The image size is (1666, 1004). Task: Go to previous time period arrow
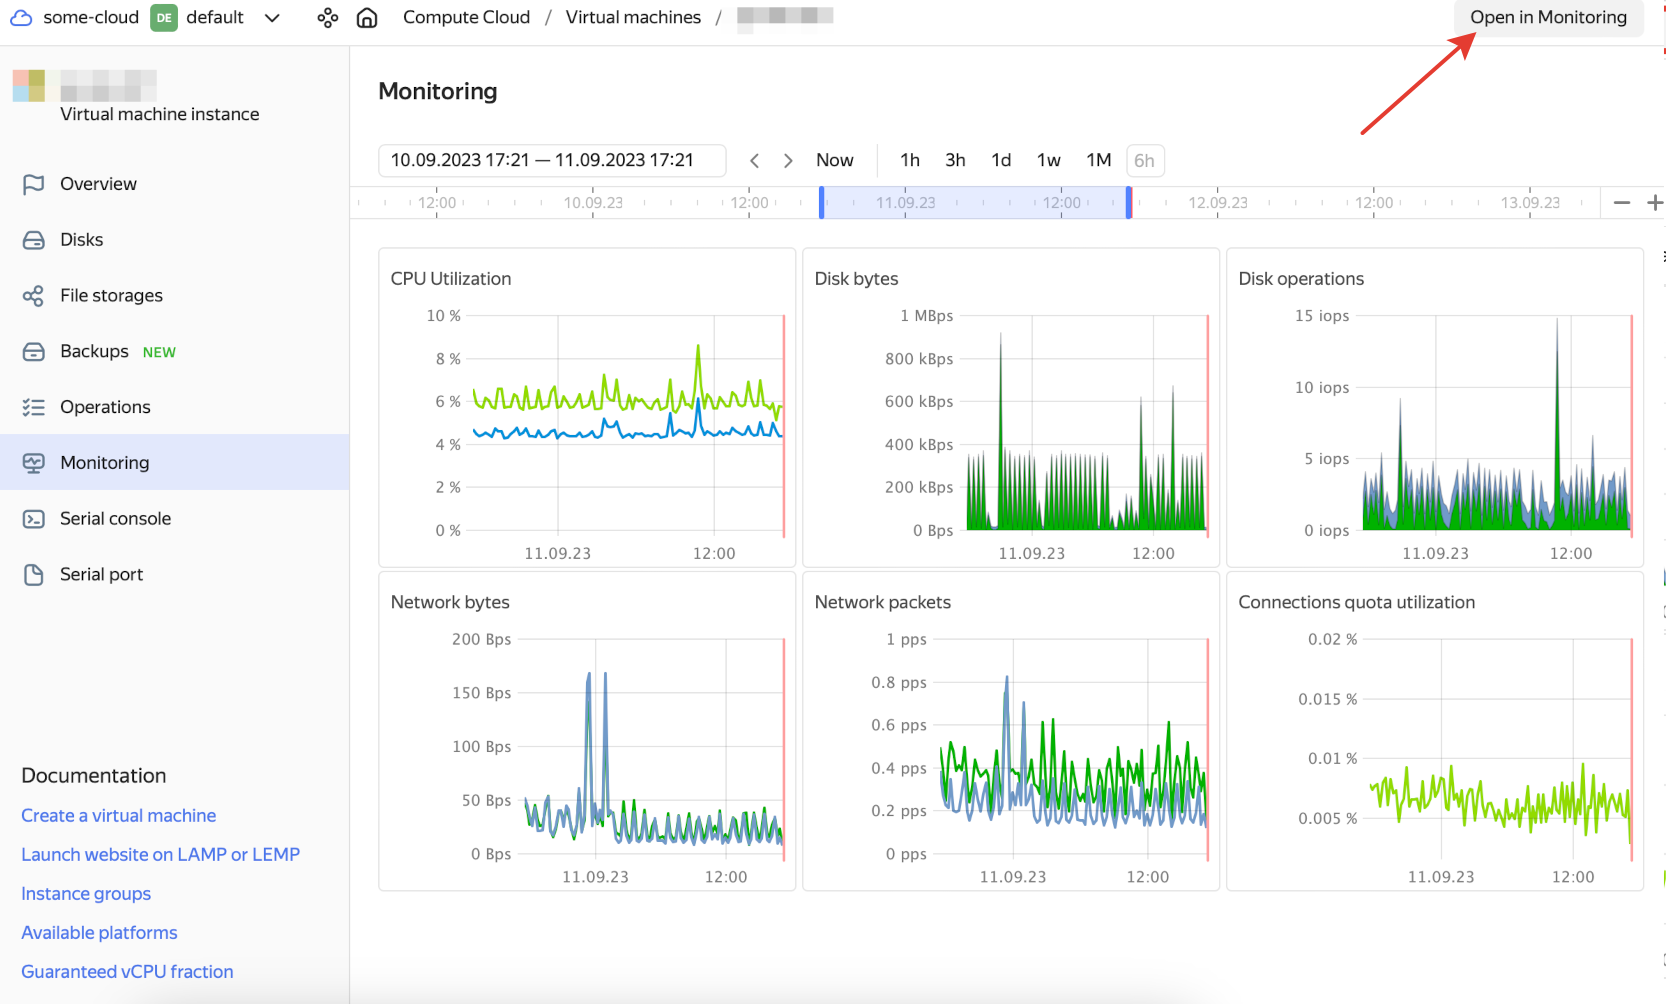(755, 161)
